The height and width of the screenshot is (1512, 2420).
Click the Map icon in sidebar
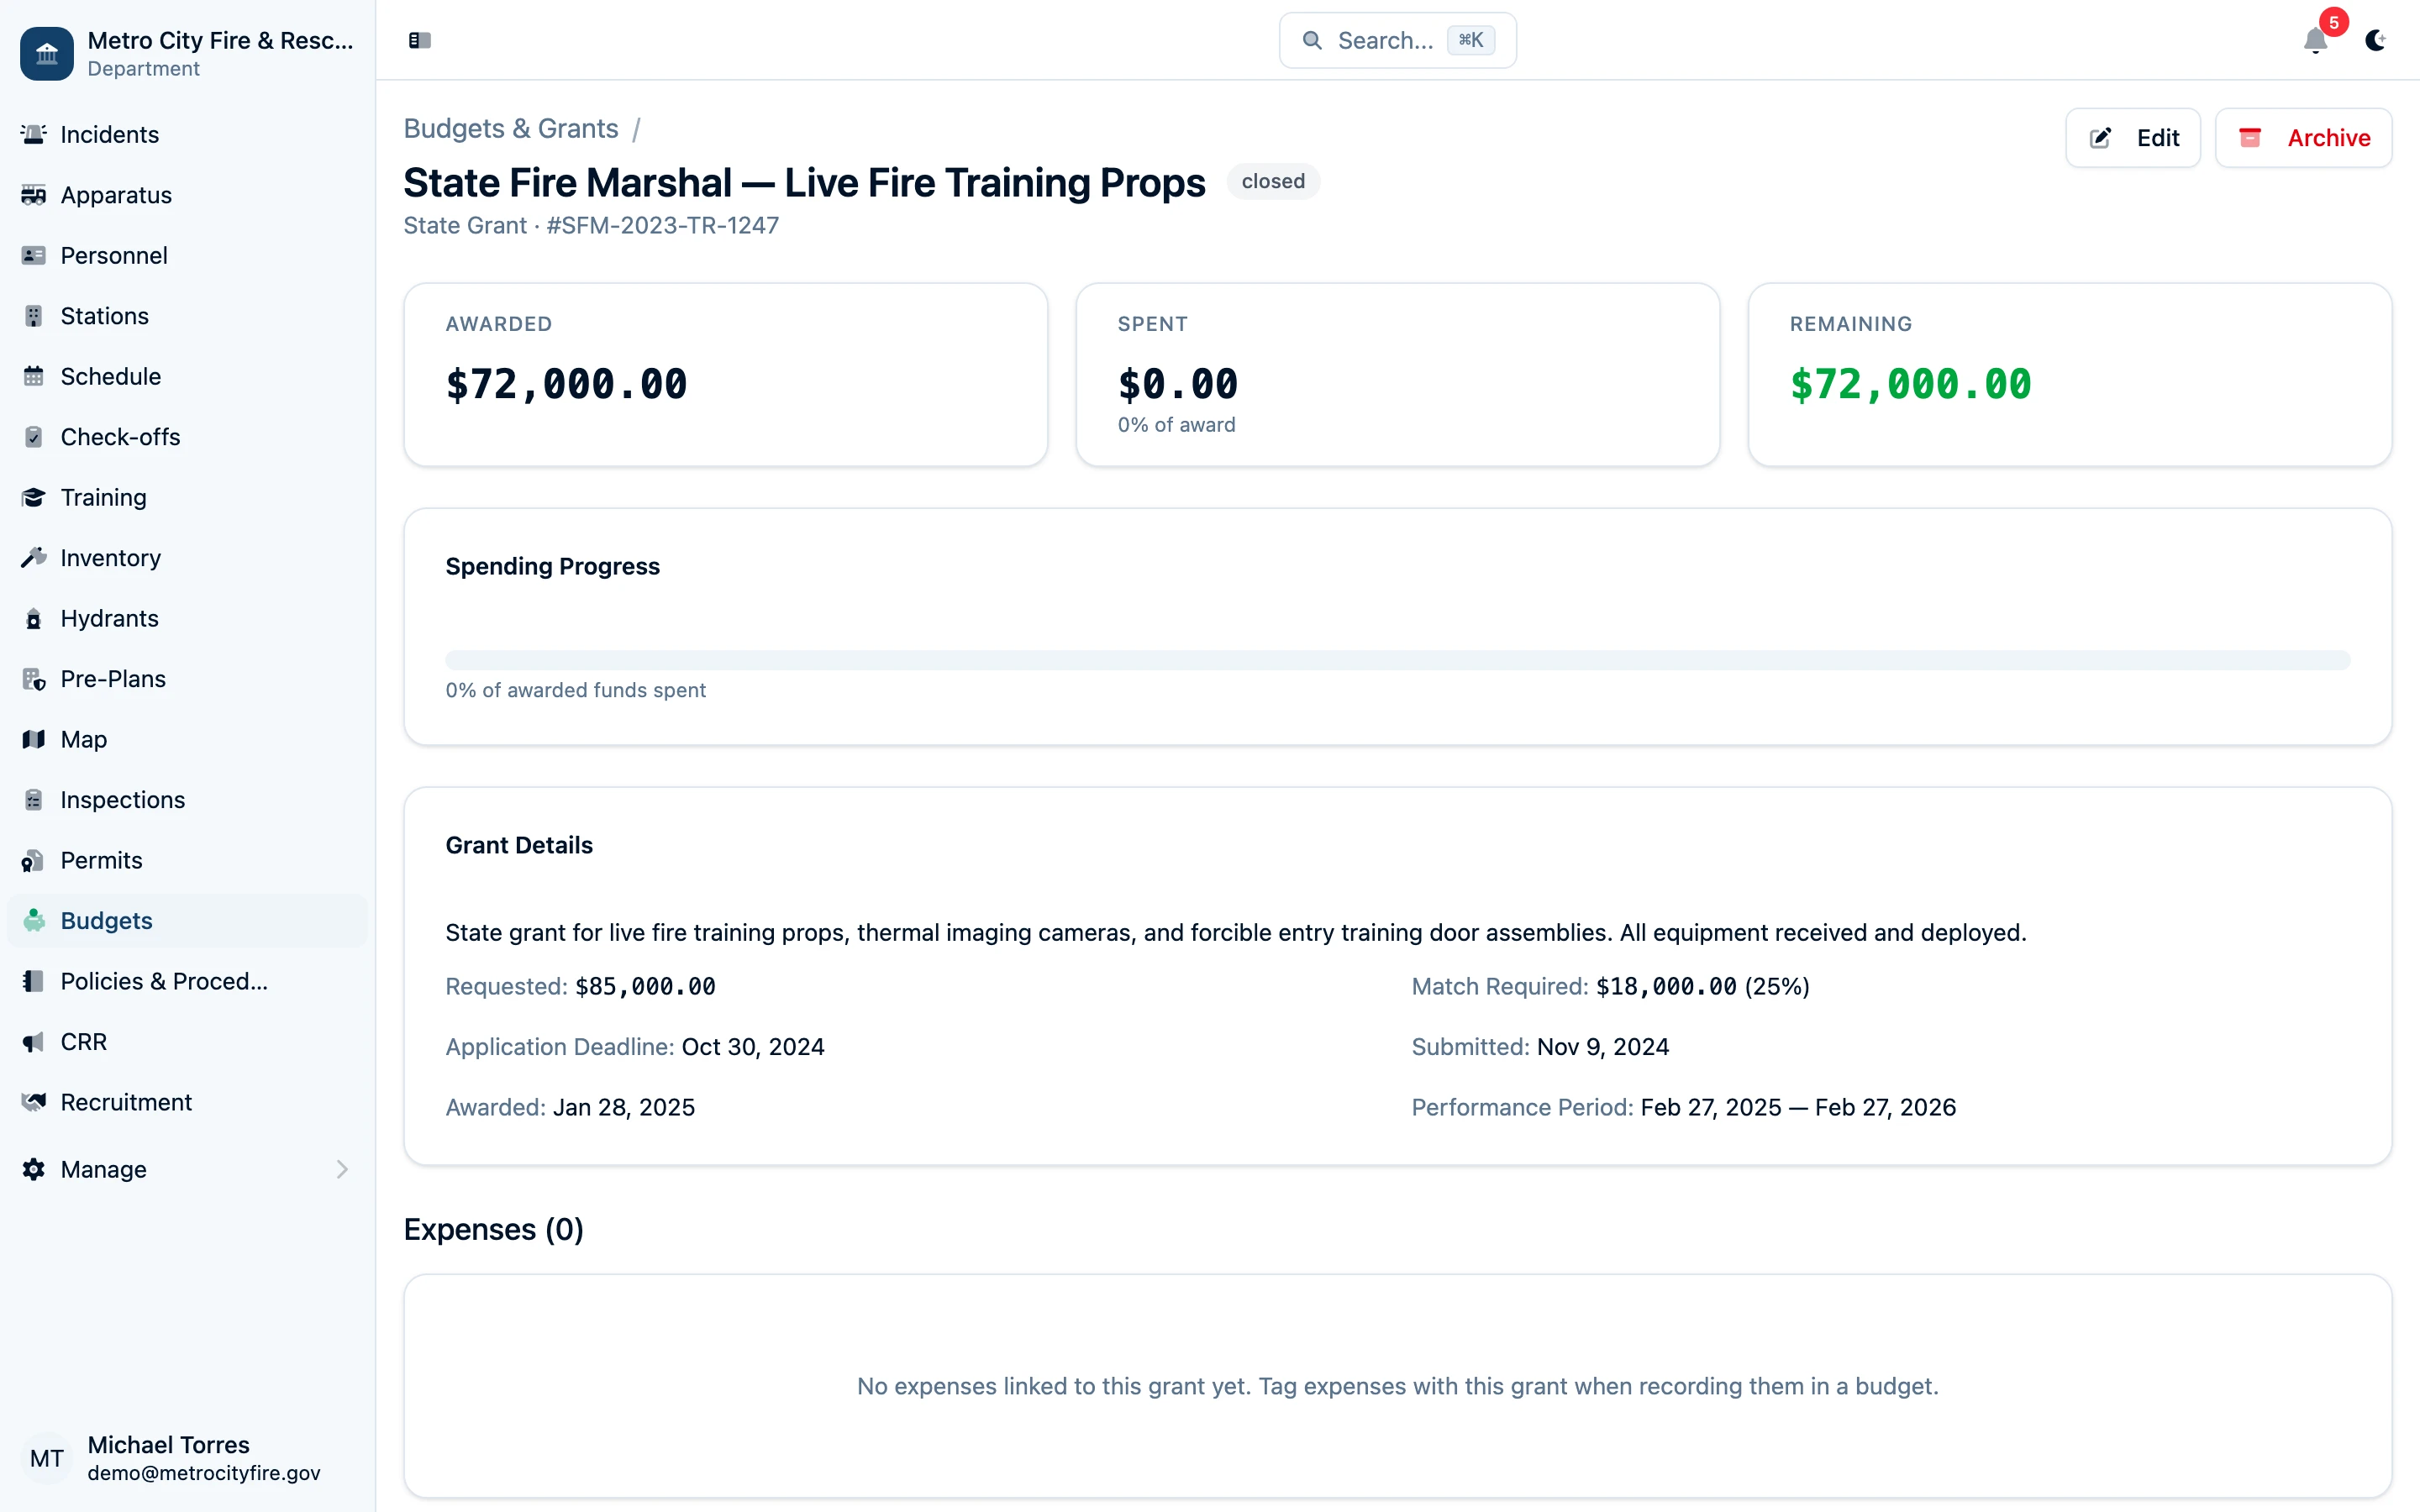(34, 740)
